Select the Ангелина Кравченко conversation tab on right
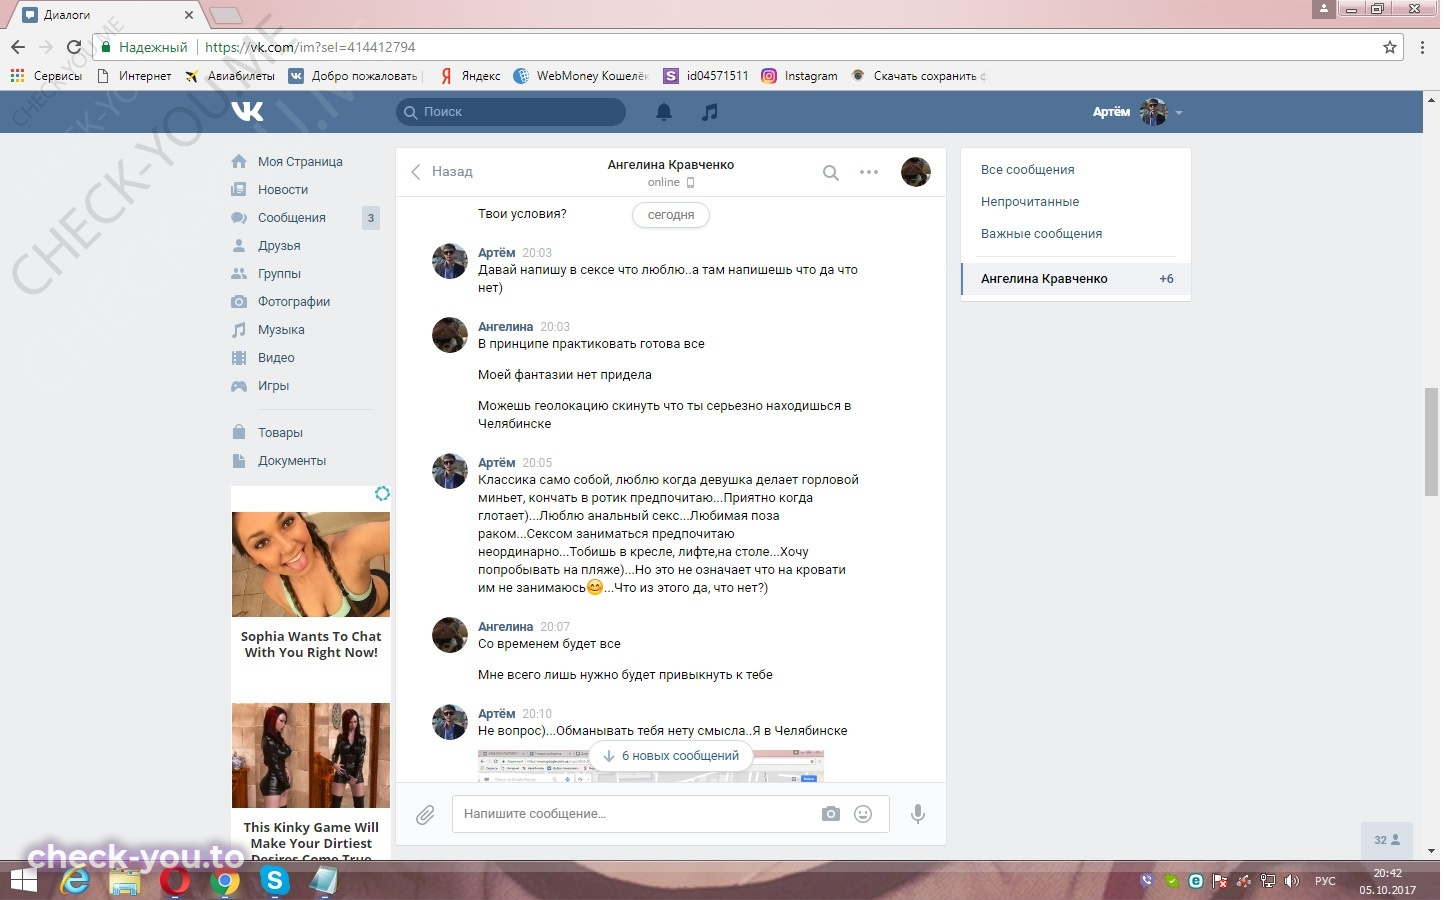Screen dimensions: 1444x900 [1076, 279]
